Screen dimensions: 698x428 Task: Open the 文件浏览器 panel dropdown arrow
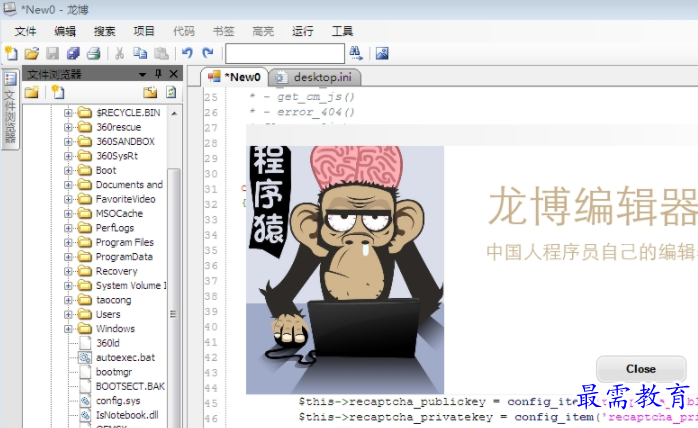143,74
